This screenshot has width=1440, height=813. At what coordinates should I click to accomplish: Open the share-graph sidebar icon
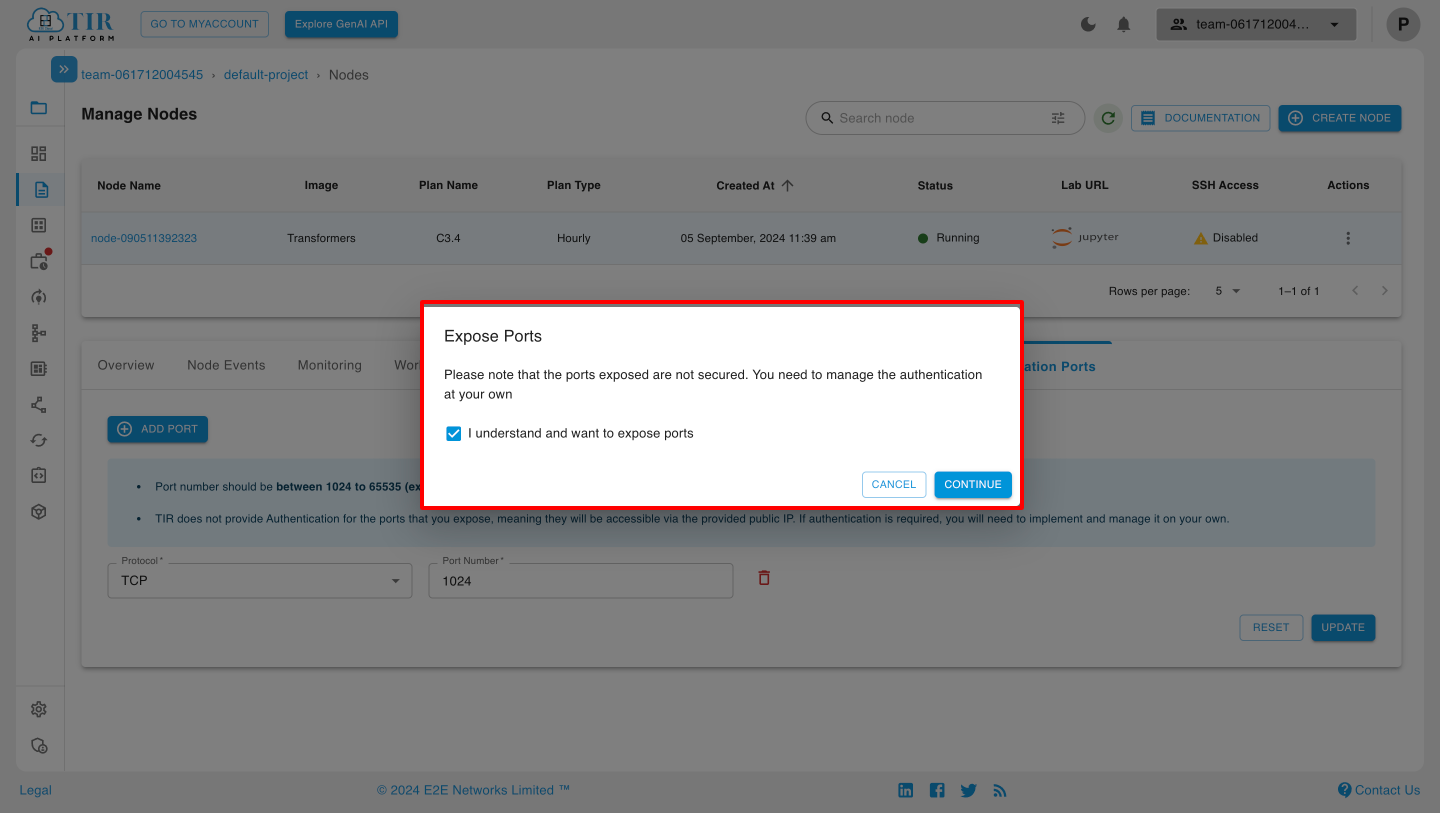39,405
